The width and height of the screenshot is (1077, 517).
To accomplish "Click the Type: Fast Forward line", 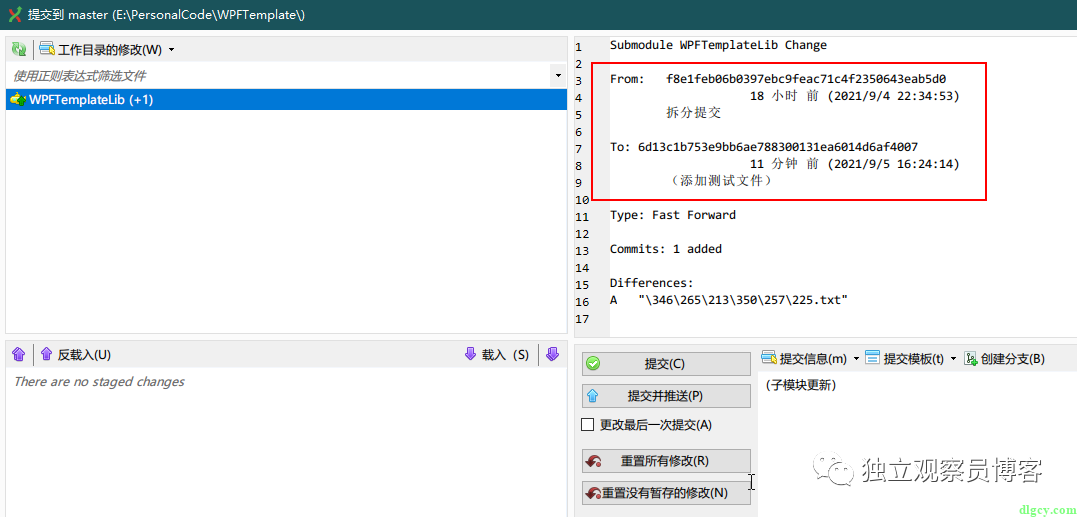I will pyautogui.click(x=672, y=215).
